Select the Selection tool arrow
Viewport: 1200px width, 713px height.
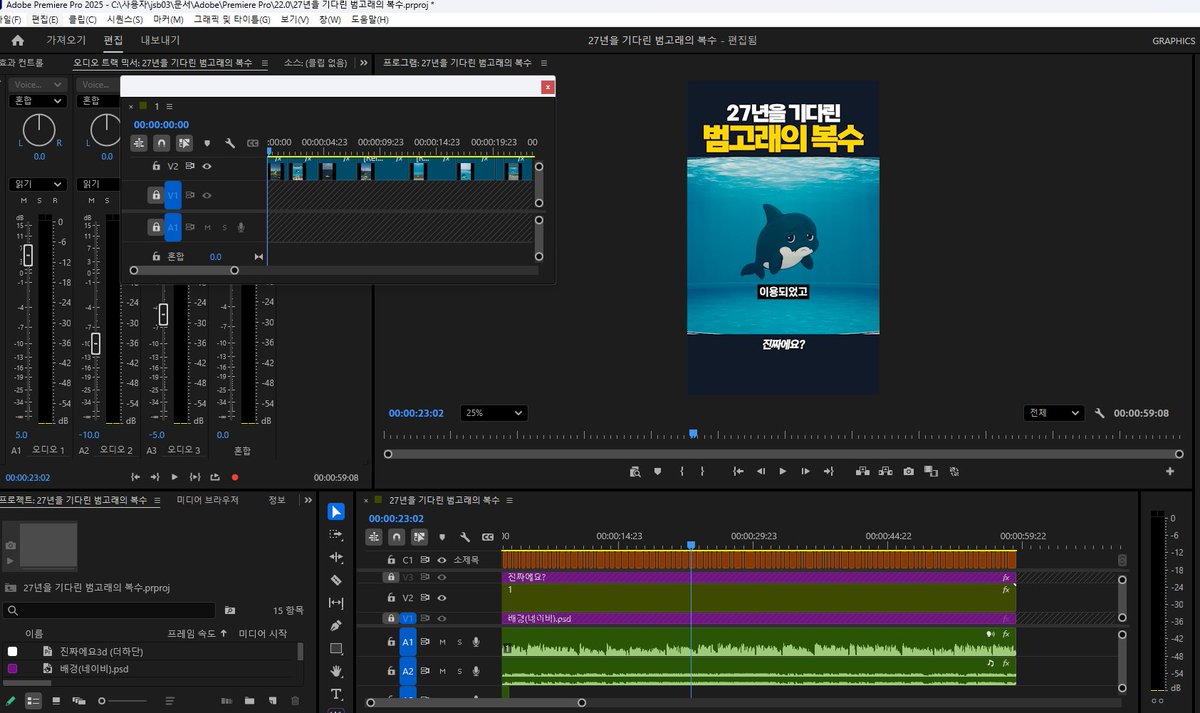[336, 512]
